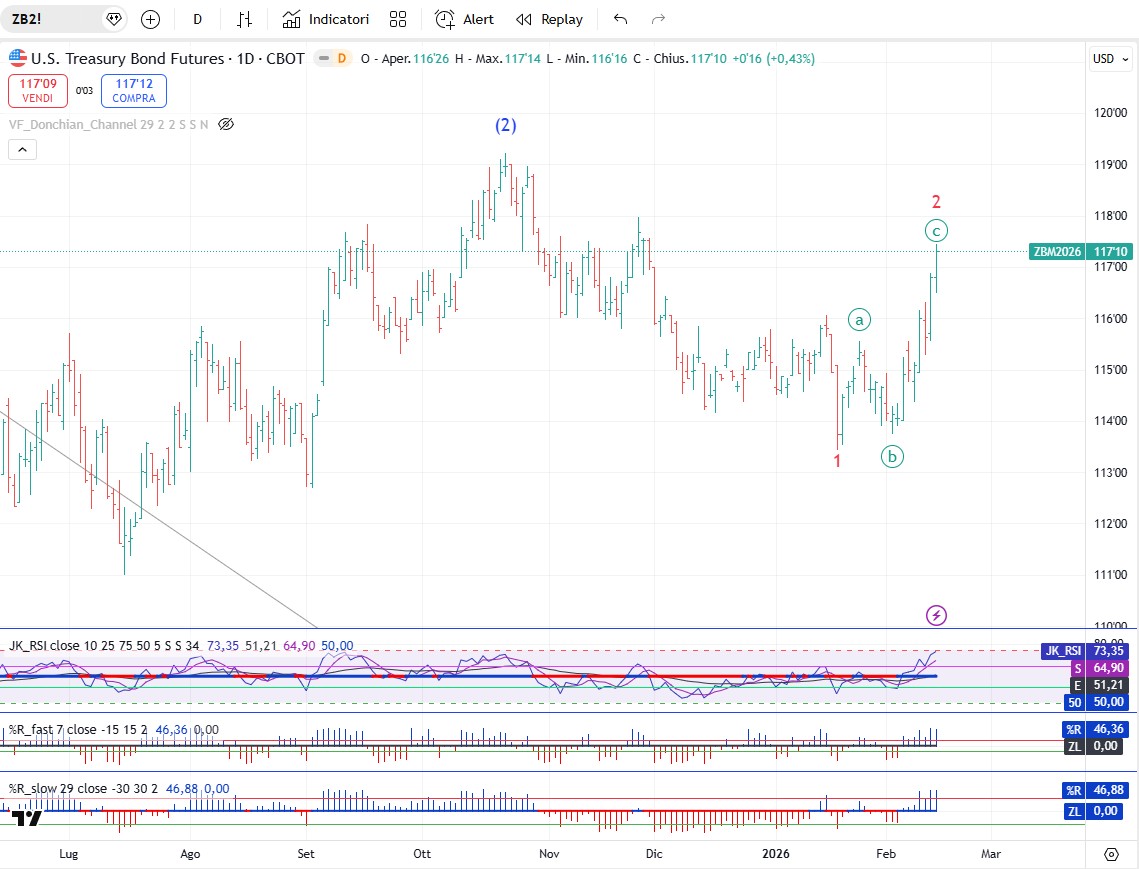Click the add symbol plus icon

(x=150, y=19)
